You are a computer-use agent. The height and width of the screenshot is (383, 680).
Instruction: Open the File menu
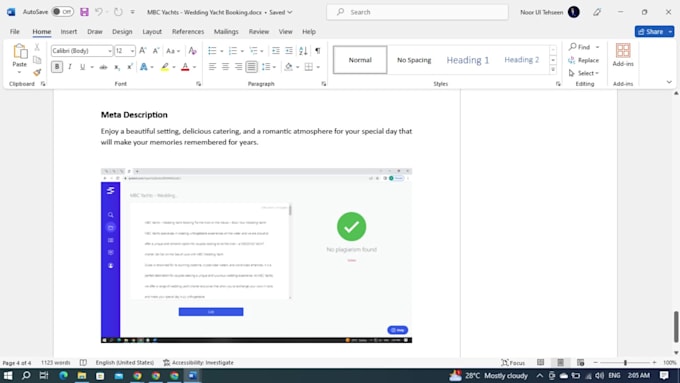coord(15,32)
